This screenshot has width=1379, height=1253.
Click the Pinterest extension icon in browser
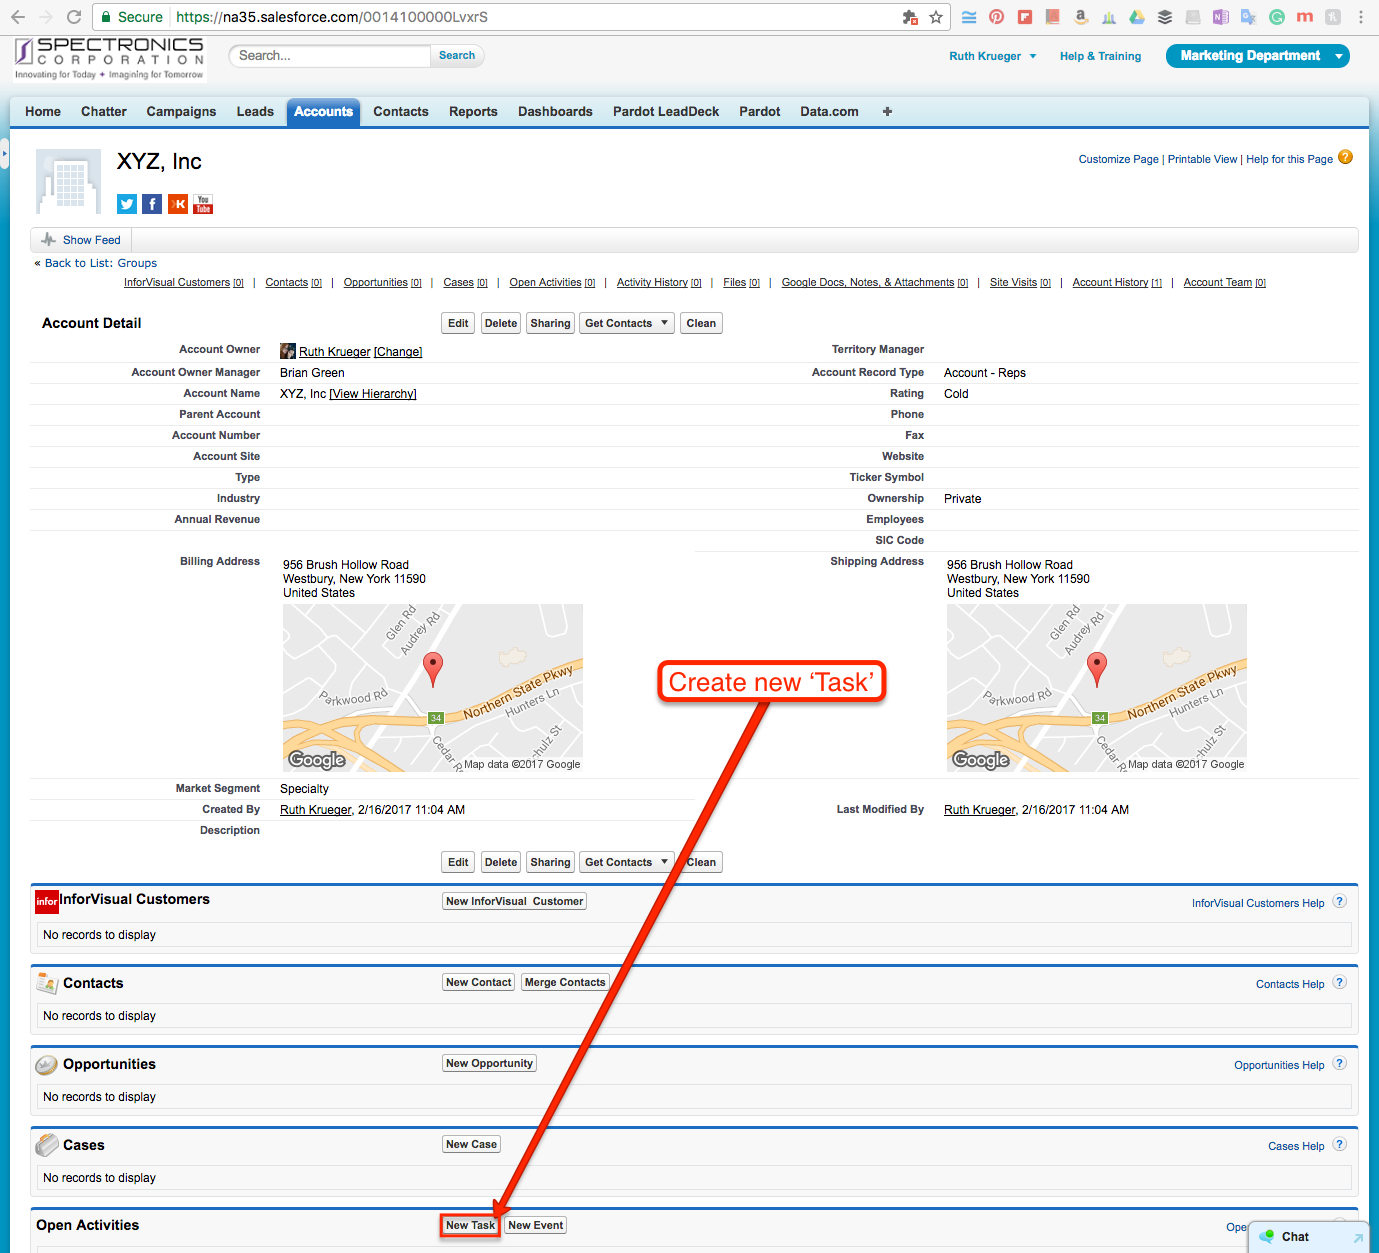(996, 17)
